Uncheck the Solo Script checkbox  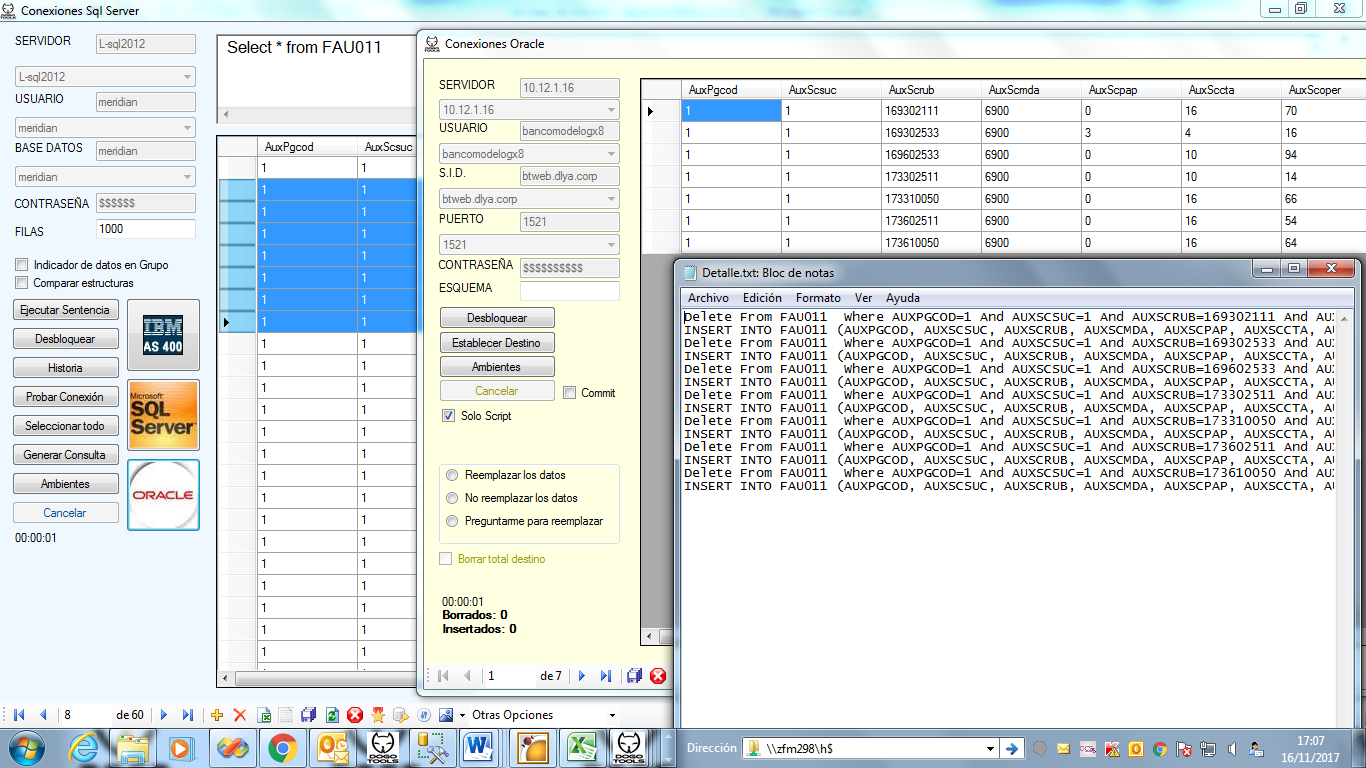(448, 416)
